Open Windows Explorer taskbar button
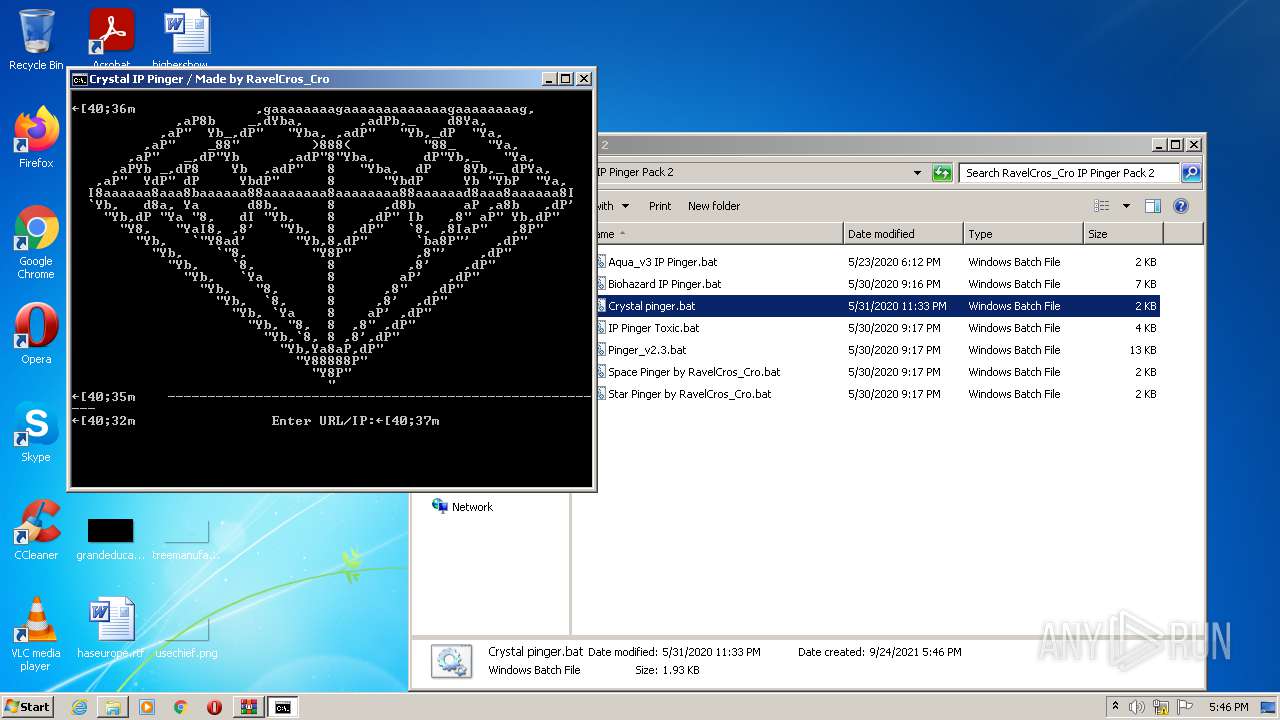 [x=113, y=707]
